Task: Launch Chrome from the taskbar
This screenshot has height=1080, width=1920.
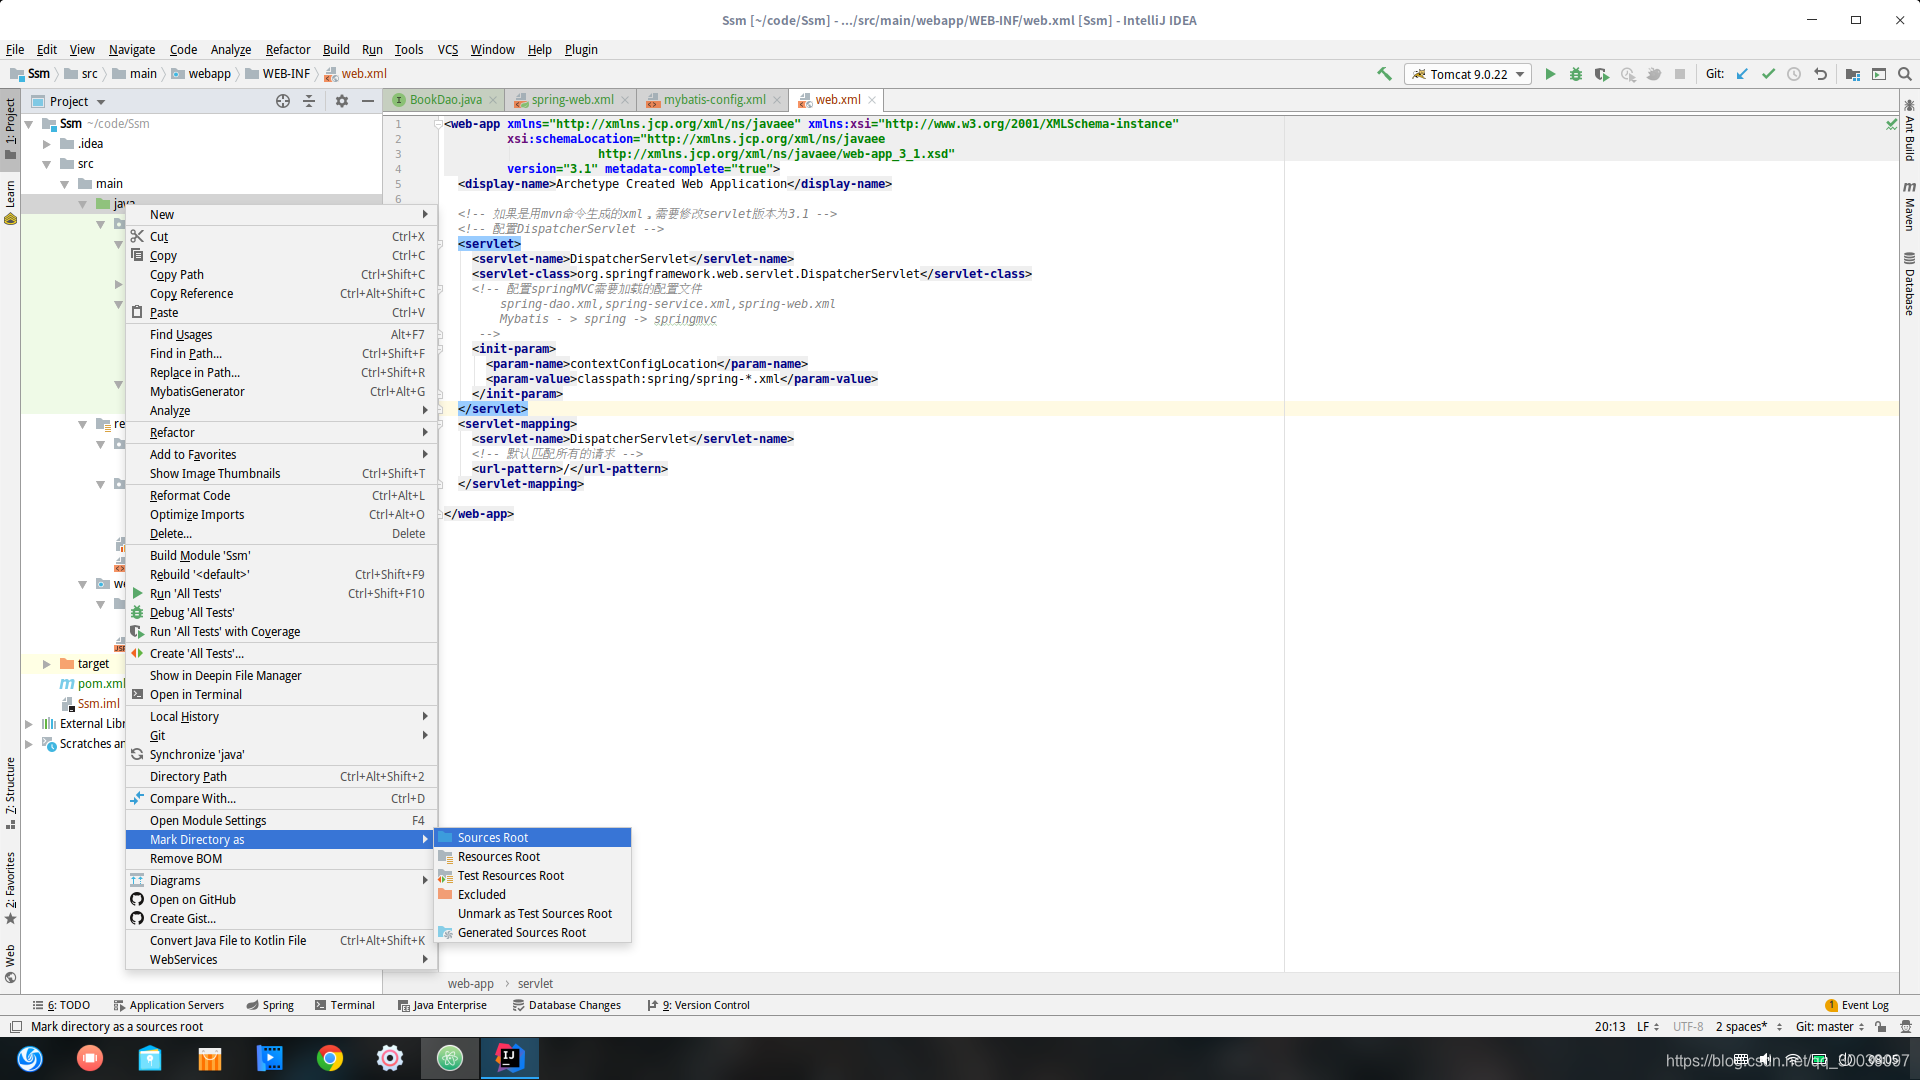Action: tap(330, 1058)
